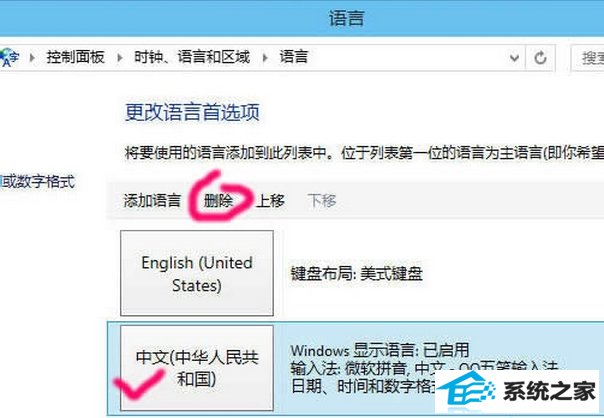Click 添加语言 to add a language
The height and width of the screenshot is (418, 604).
click(x=152, y=201)
